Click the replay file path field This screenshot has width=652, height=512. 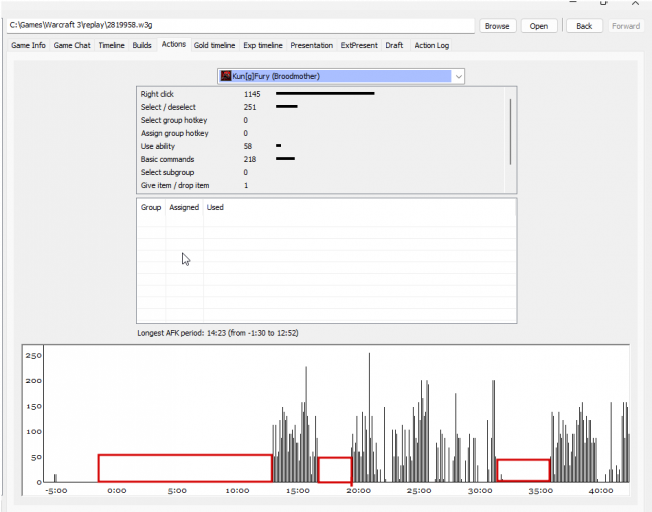click(240, 25)
